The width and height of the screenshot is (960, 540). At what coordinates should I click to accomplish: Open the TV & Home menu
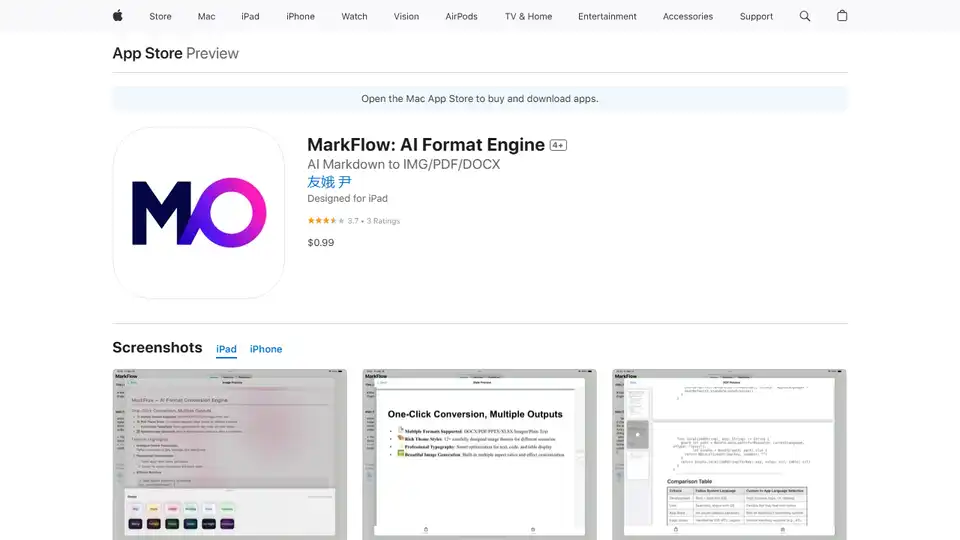528,17
